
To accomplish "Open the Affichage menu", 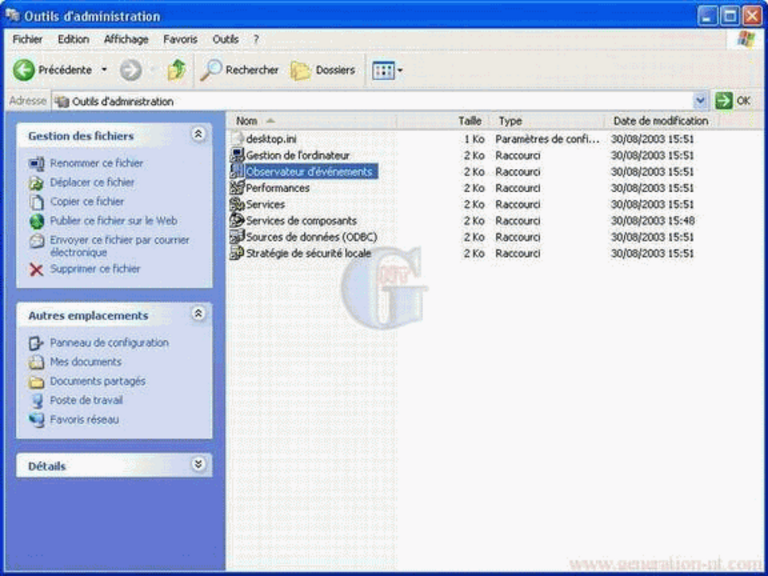I will click(x=126, y=39).
